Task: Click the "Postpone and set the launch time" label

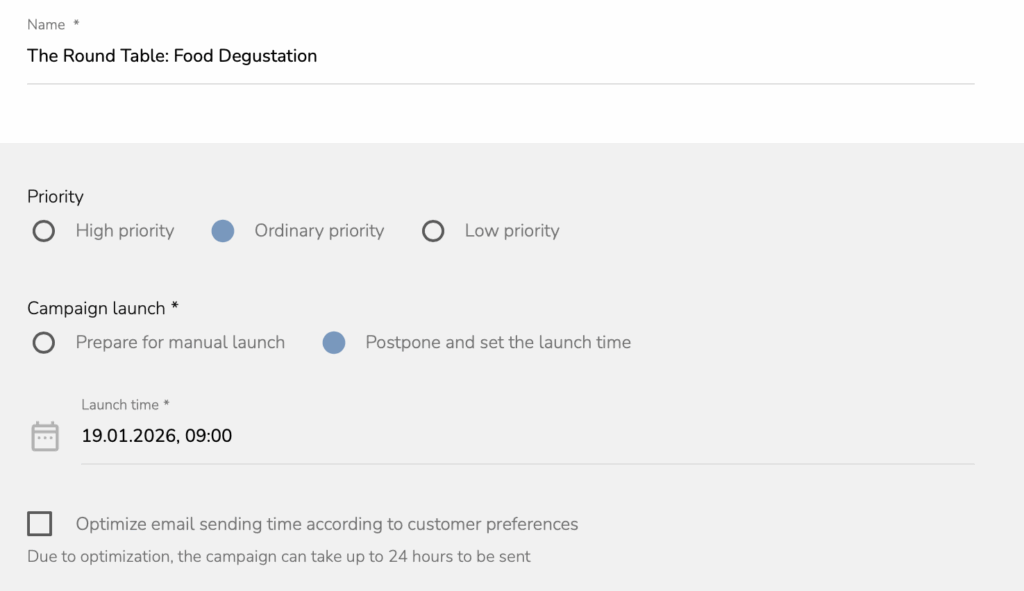Action: click(x=498, y=342)
